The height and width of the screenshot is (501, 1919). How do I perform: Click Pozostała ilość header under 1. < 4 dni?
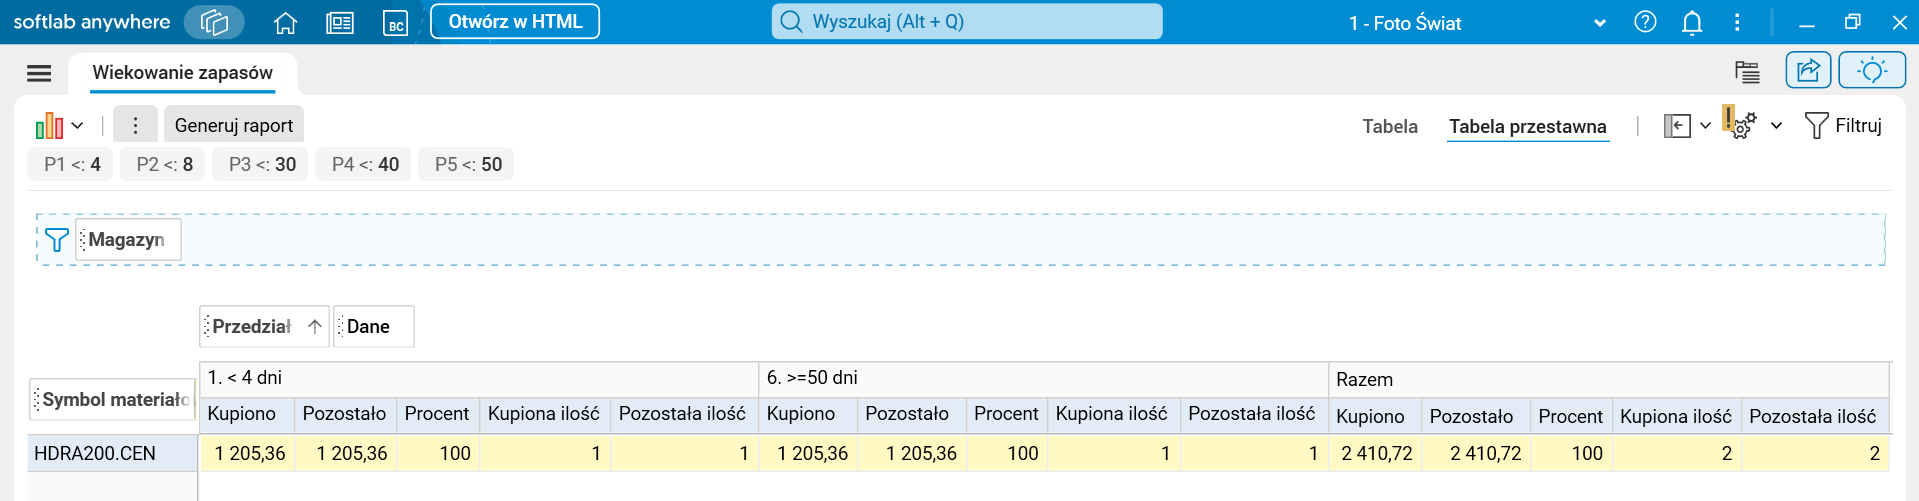[684, 413]
